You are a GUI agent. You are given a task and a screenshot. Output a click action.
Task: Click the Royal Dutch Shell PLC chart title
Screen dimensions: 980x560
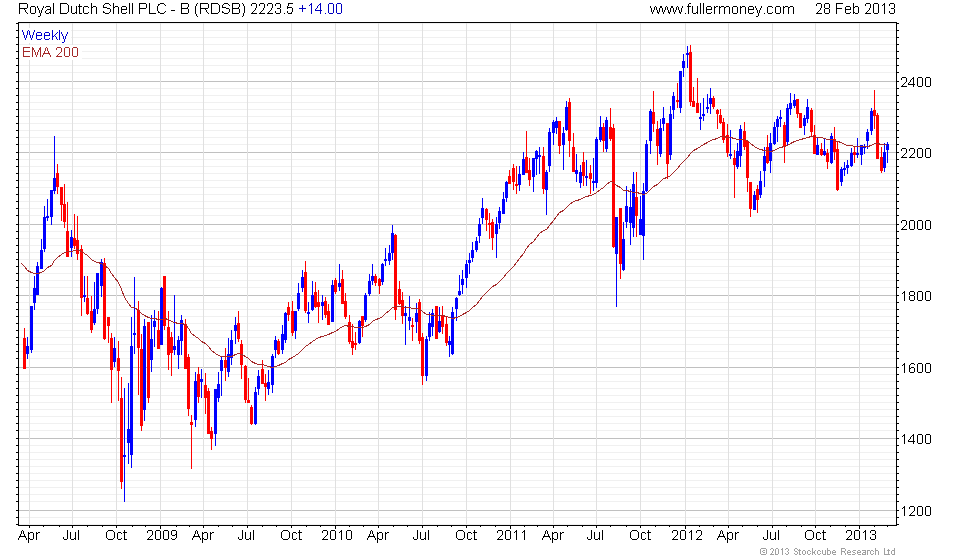[132, 9]
